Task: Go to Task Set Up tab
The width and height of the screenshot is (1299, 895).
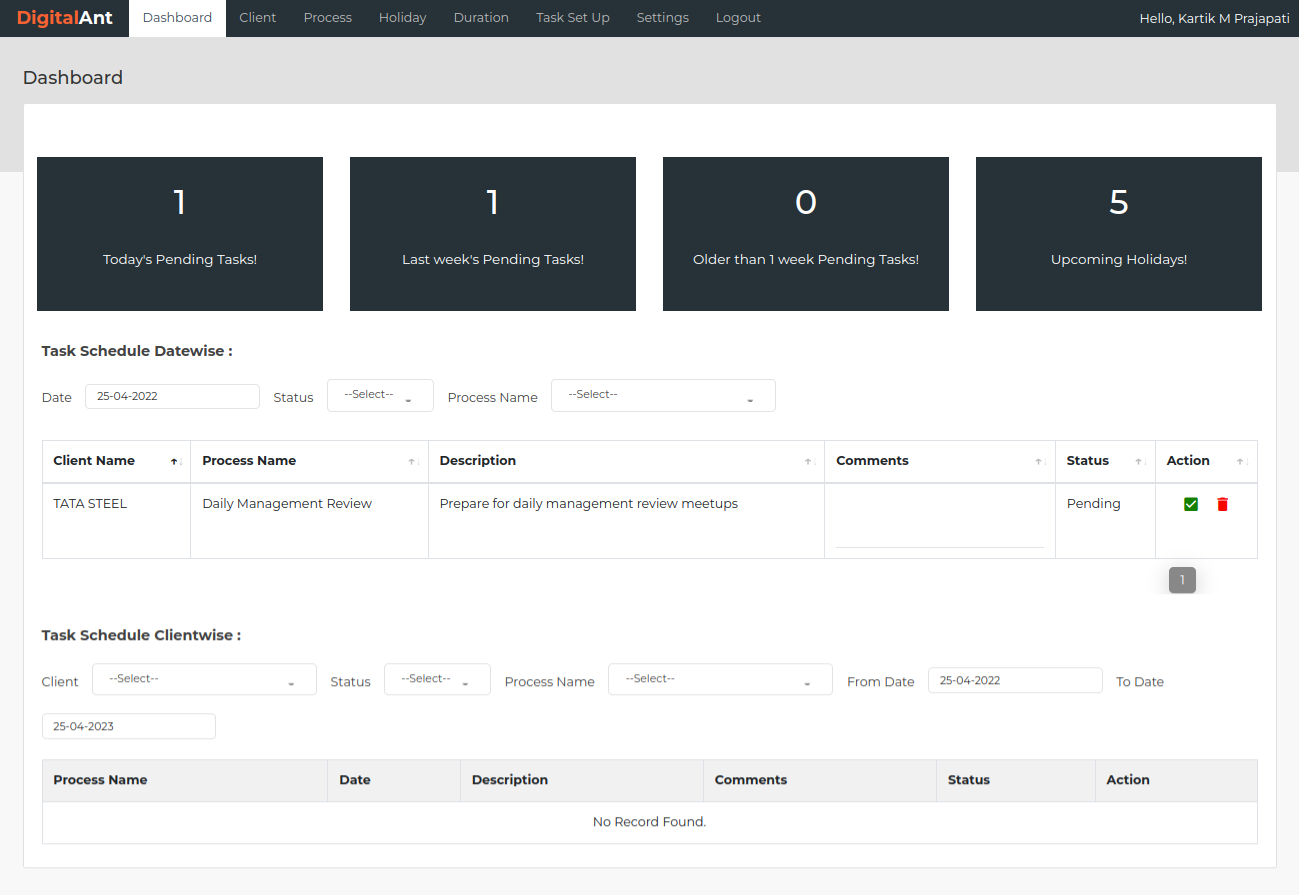Action: pyautogui.click(x=572, y=18)
